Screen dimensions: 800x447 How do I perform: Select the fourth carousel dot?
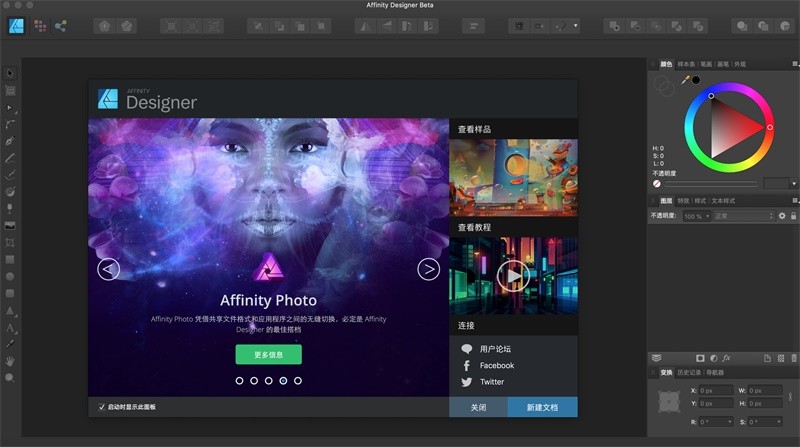[x=283, y=381]
